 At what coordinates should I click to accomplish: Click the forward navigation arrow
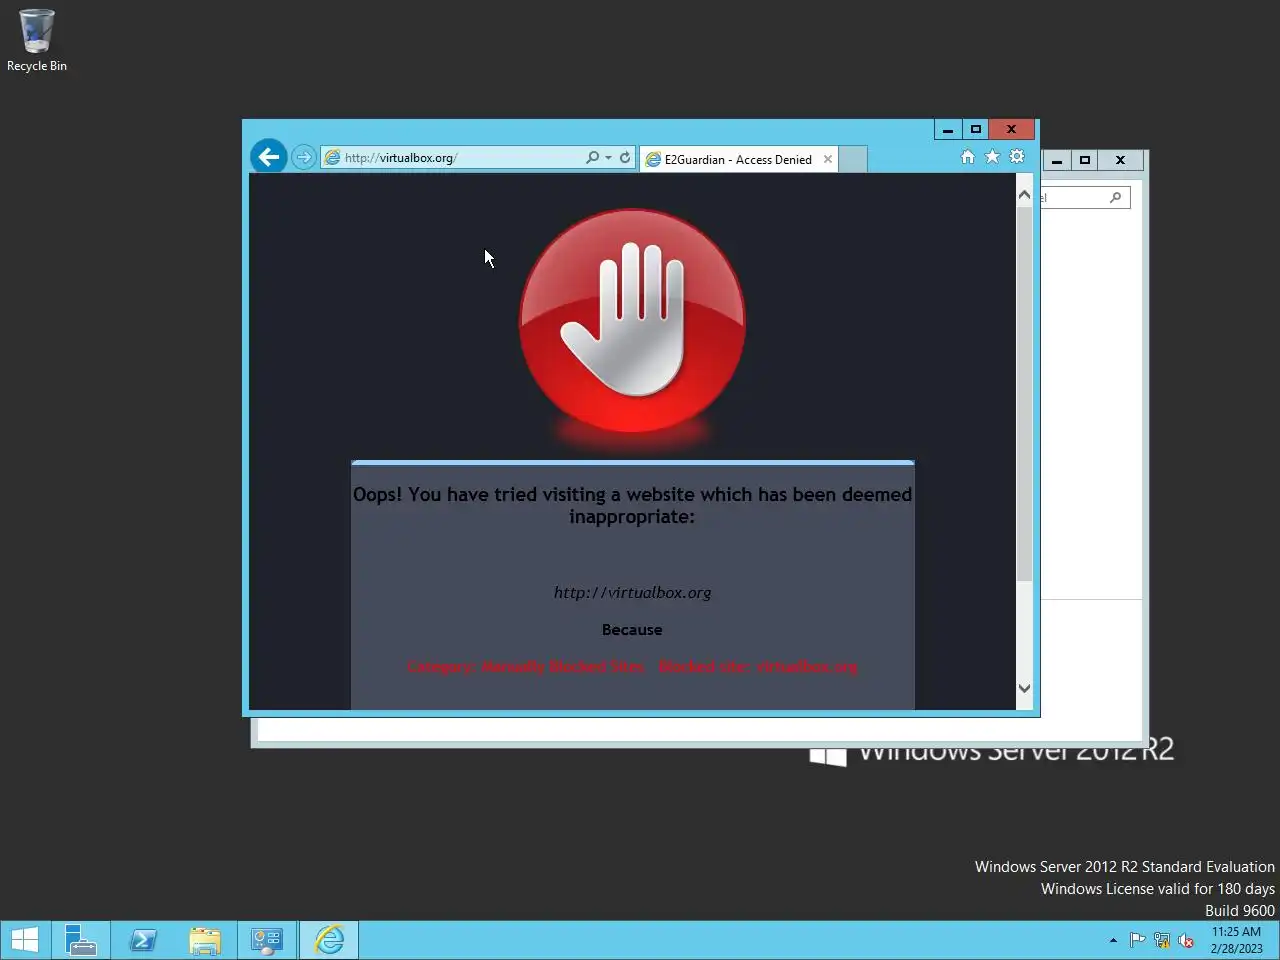tap(303, 157)
